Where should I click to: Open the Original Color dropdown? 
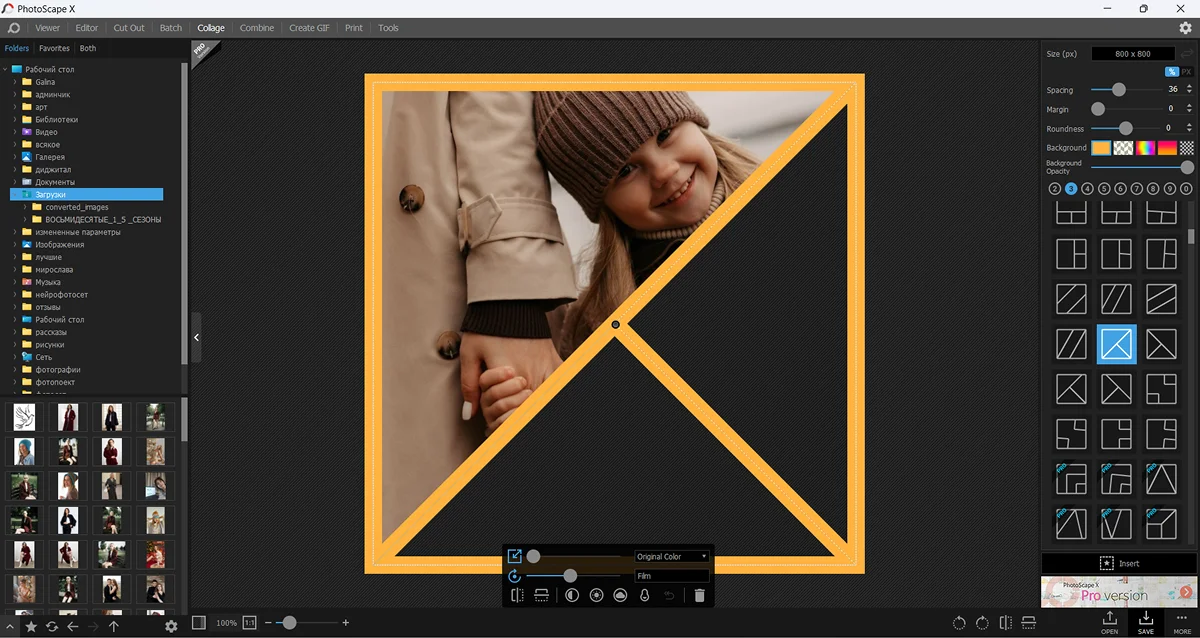click(x=672, y=556)
